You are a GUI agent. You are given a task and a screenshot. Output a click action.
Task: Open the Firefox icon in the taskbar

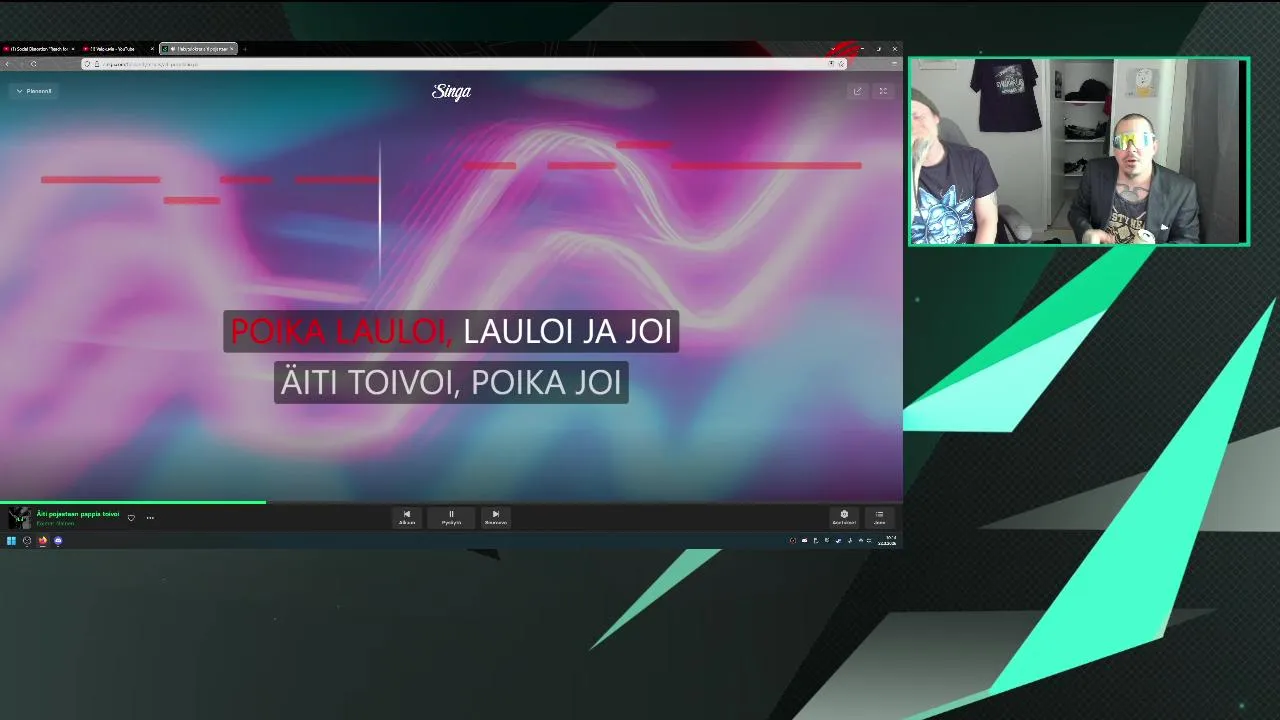(42, 541)
